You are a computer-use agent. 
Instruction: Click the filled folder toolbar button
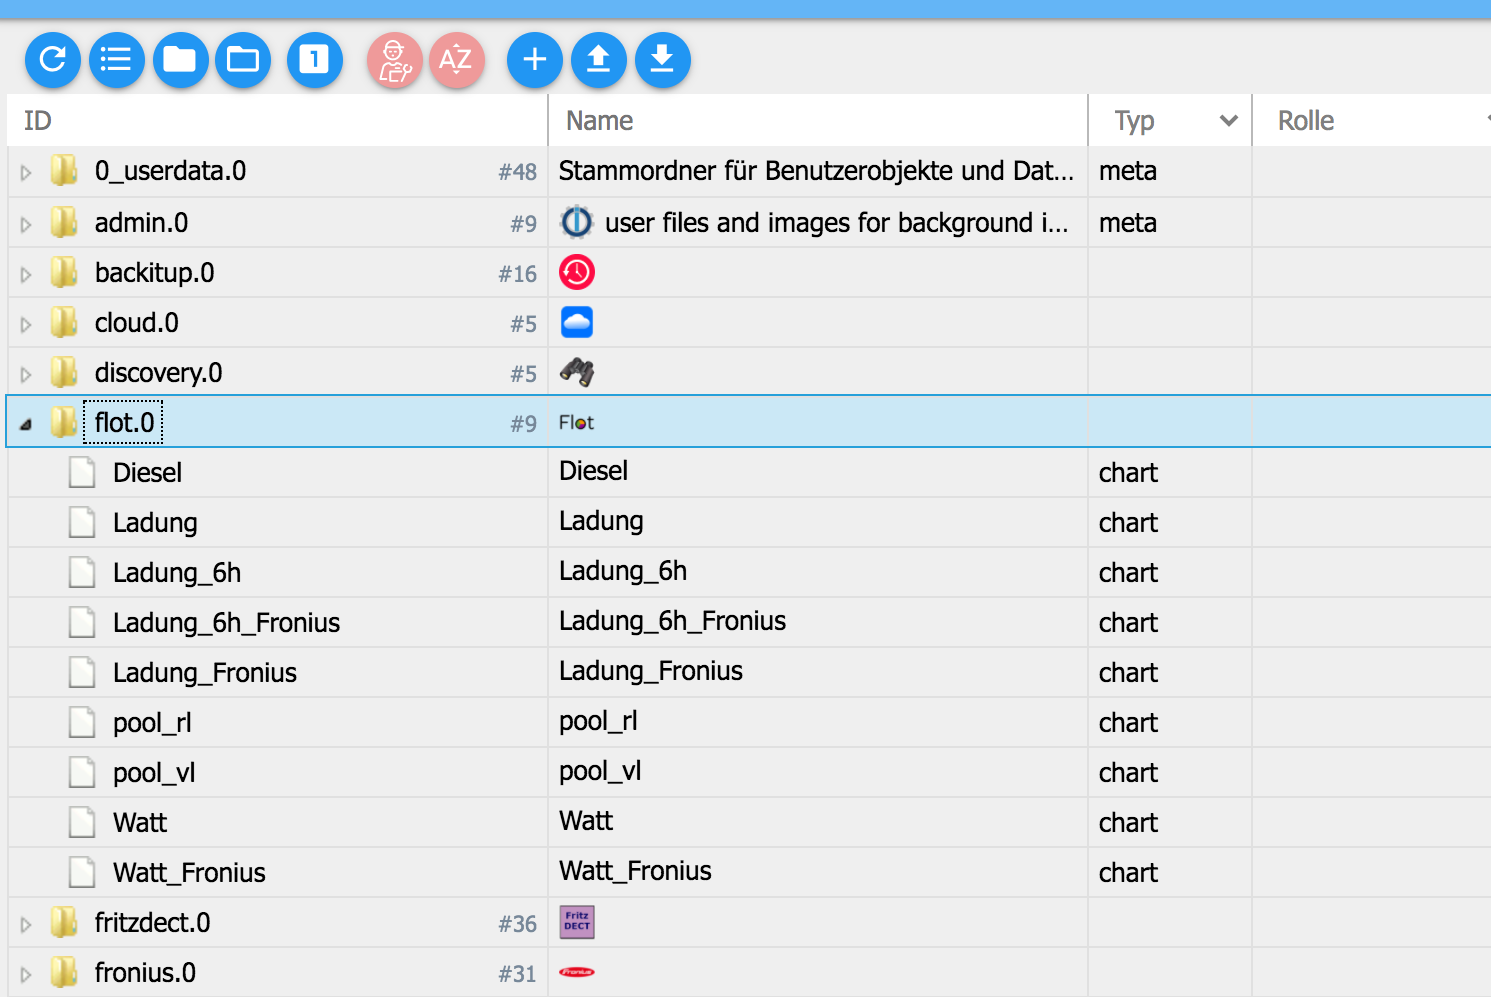click(x=180, y=60)
